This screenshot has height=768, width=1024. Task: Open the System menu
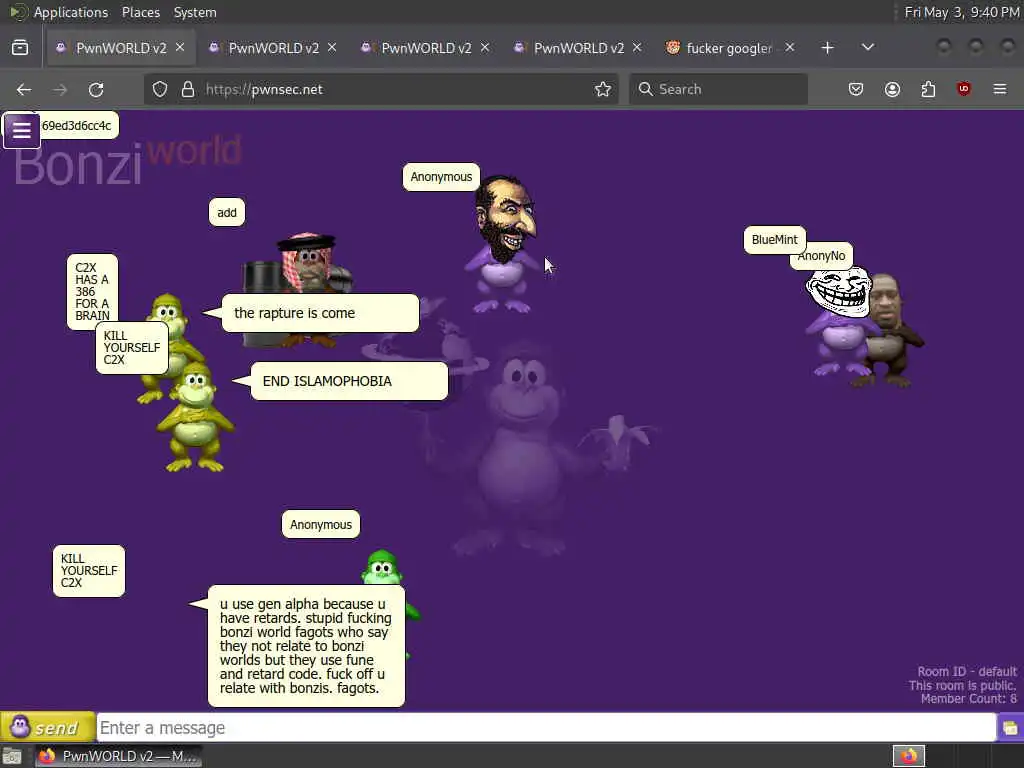(x=195, y=12)
